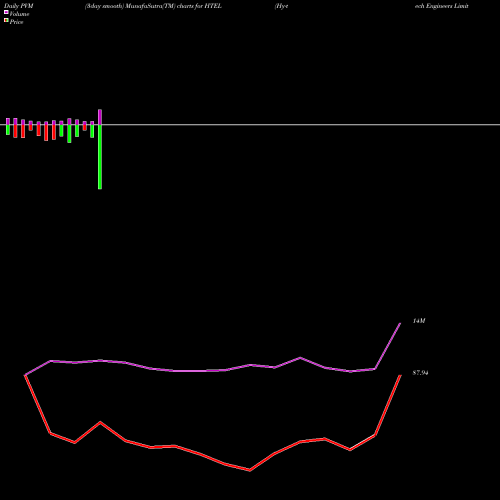Click the end point of the red price line

(x=400, y=375)
